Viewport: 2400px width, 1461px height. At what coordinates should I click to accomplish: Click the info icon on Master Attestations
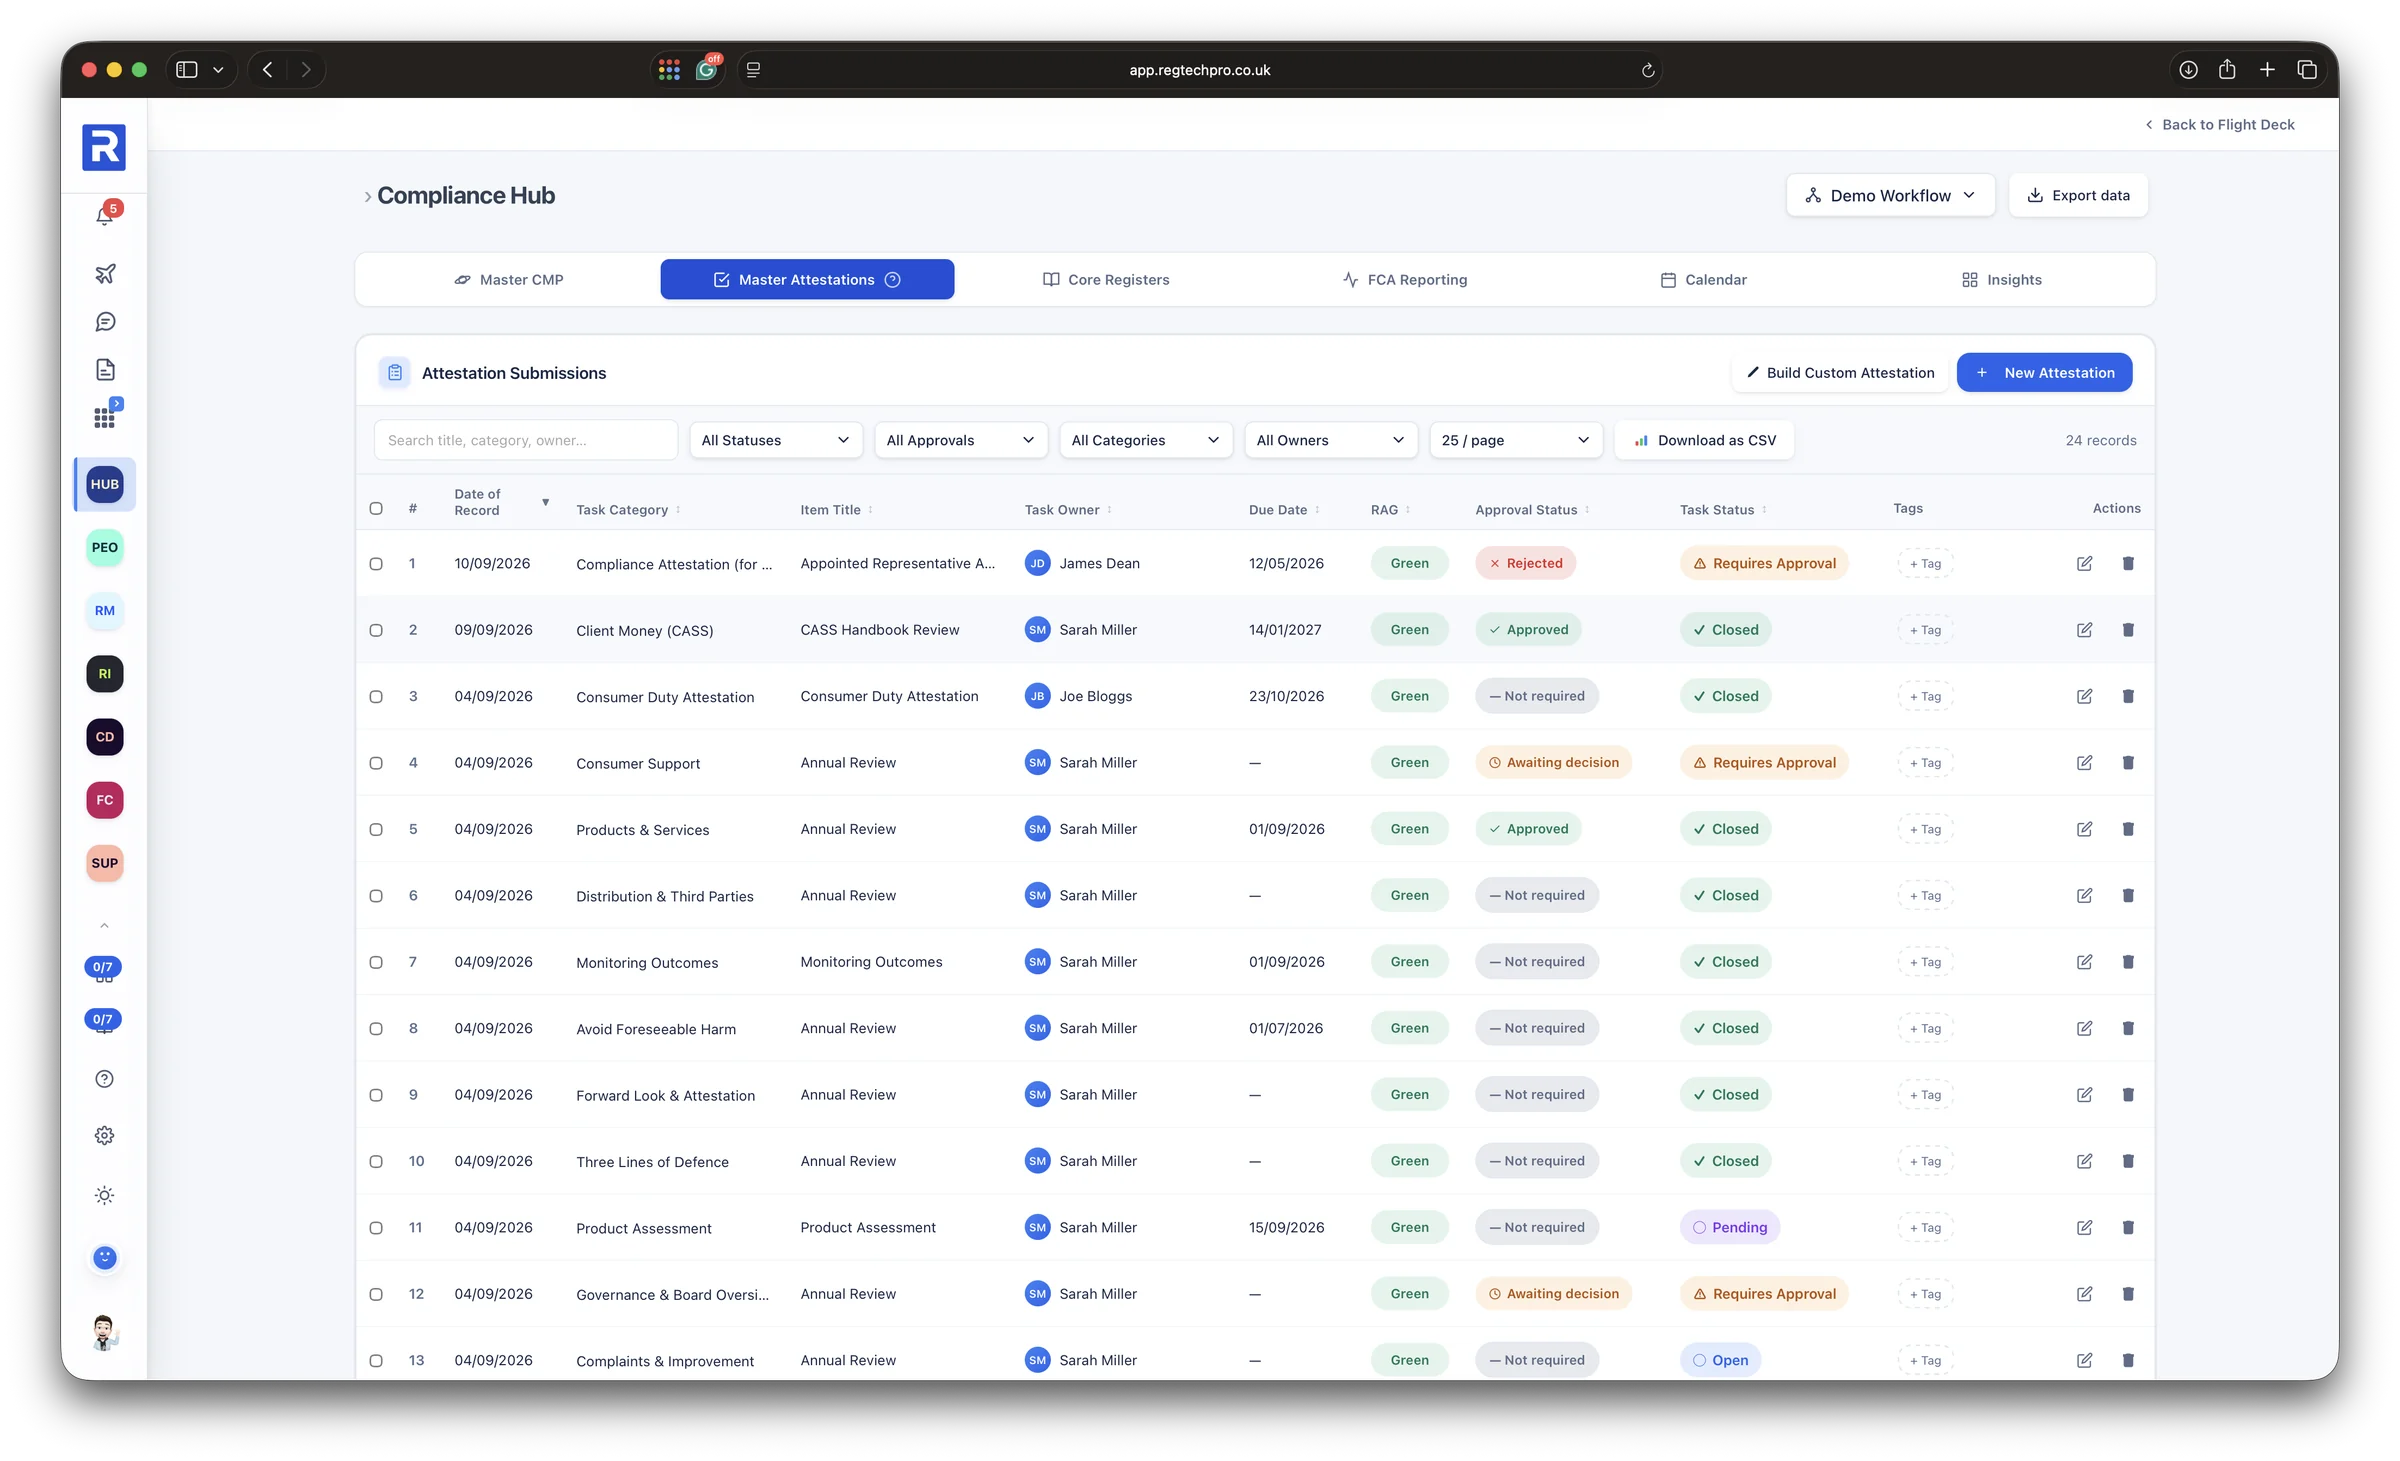tap(892, 280)
